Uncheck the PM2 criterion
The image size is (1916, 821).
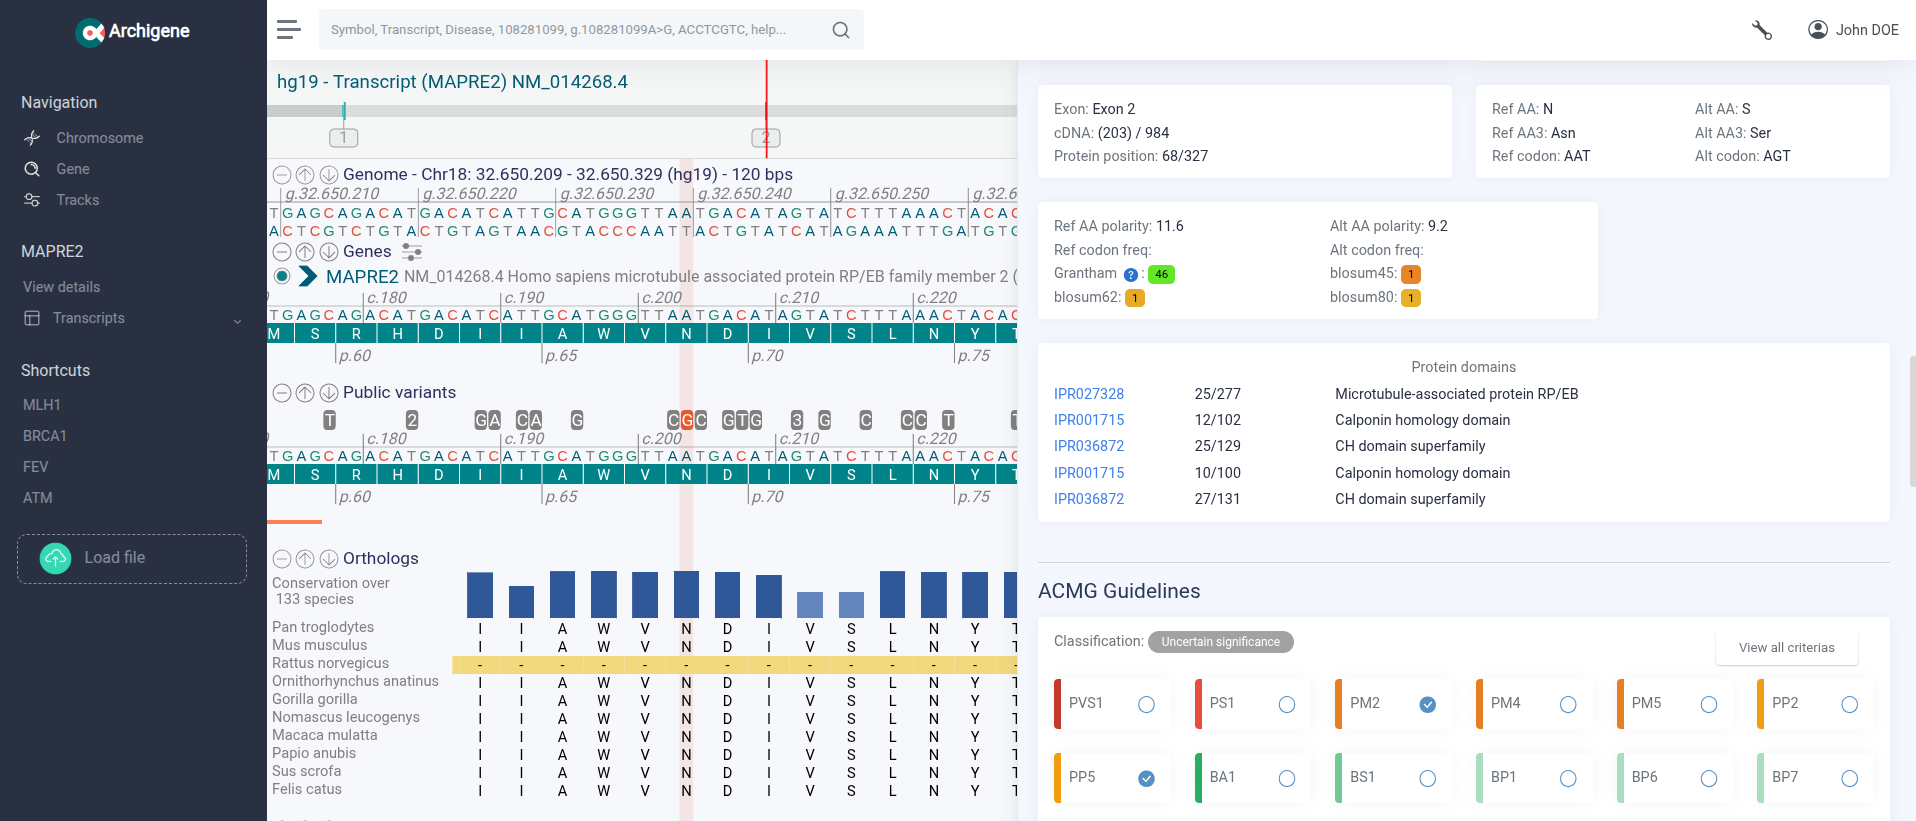point(1427,705)
